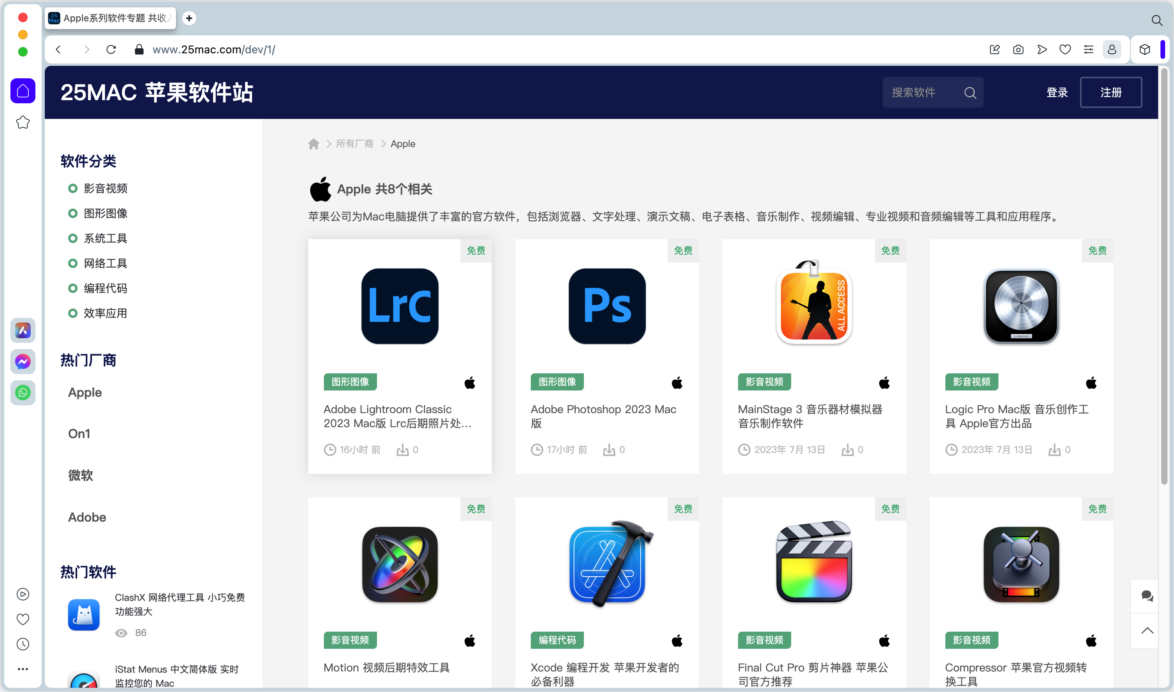The image size is (1174, 692).
Task: Click the browser forward arrow
Action: (x=86, y=49)
